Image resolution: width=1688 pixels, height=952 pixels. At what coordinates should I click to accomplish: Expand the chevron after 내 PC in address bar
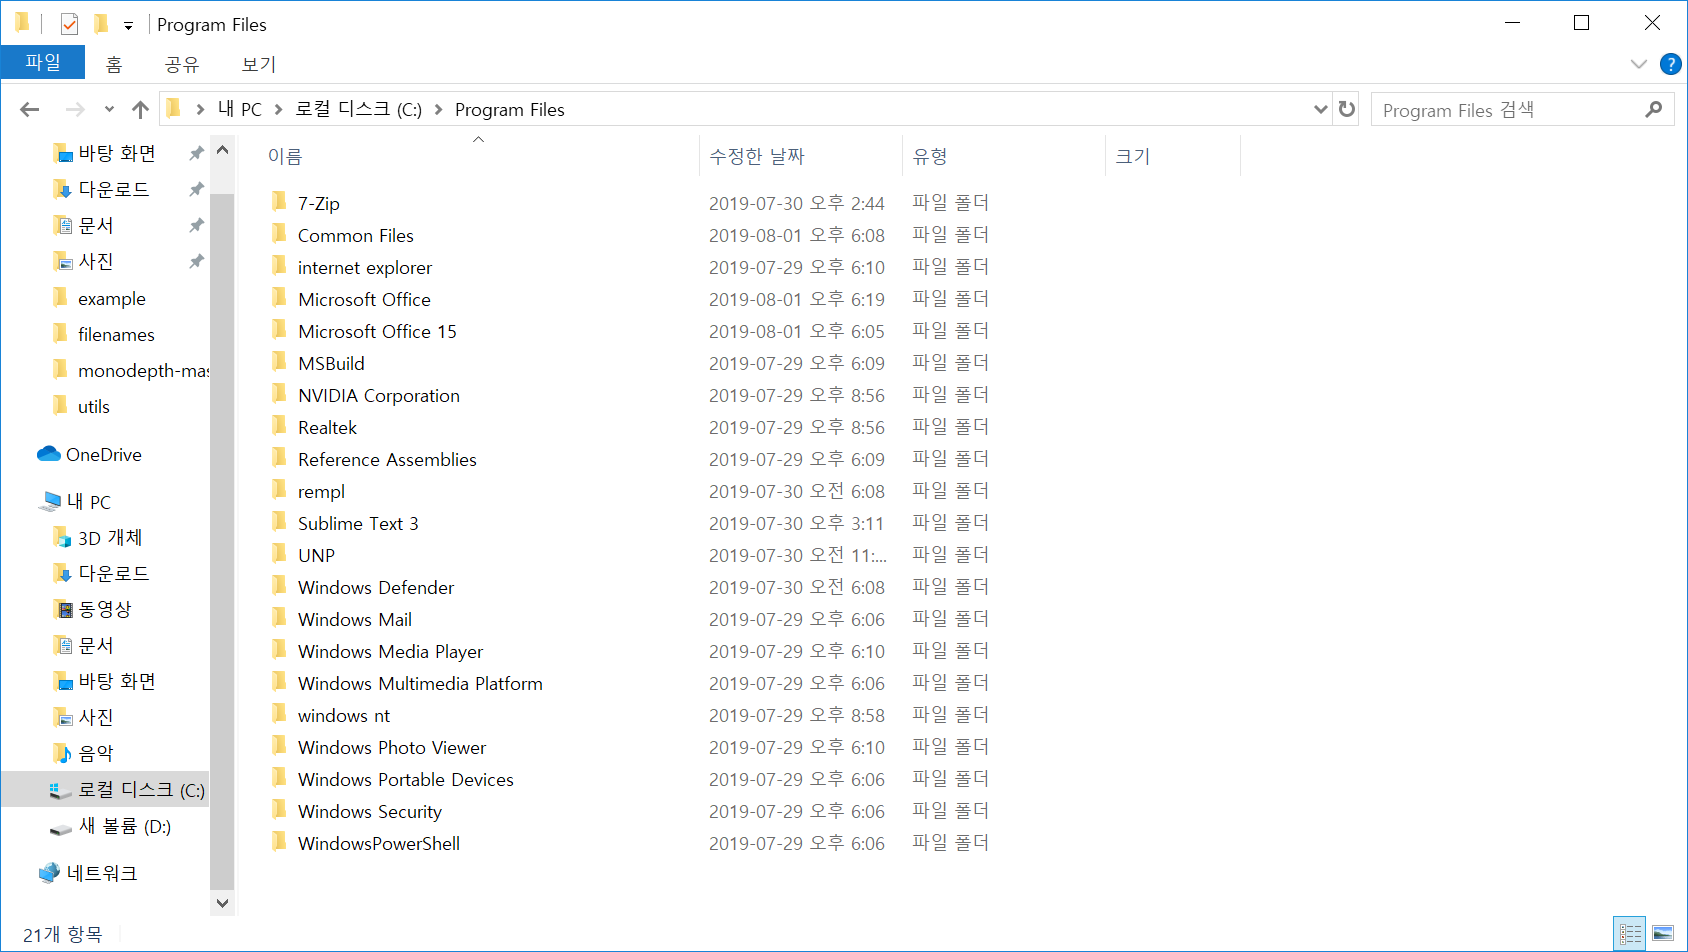tap(278, 109)
